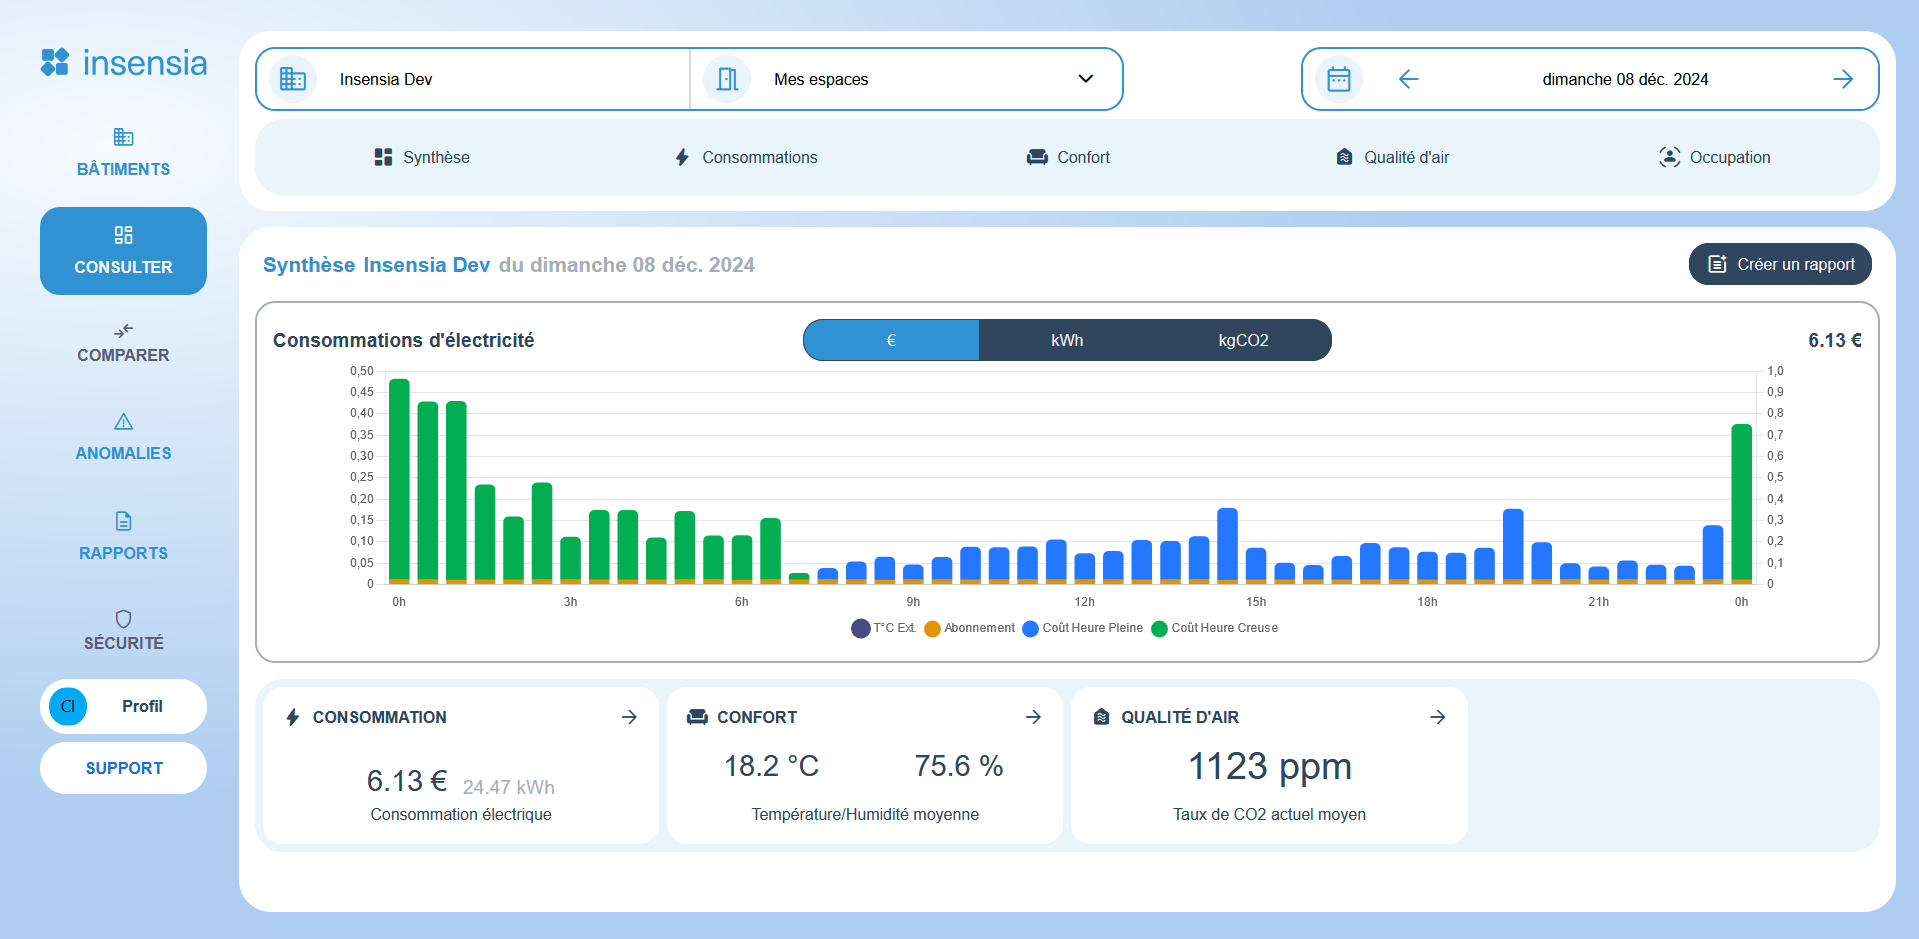Screen dimensions: 1919x939
Task: Click the 1123 ppm CO2 value
Action: 1270,767
